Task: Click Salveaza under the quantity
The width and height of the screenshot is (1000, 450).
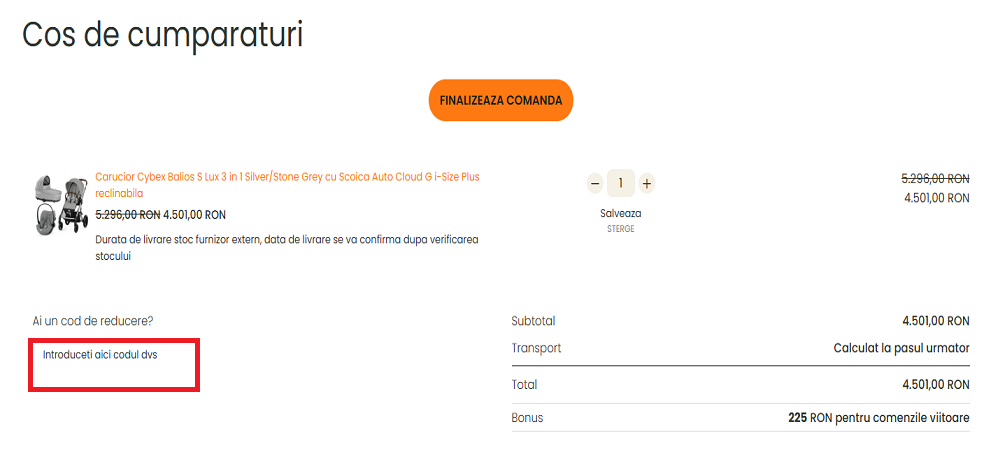Action: pyautogui.click(x=620, y=213)
